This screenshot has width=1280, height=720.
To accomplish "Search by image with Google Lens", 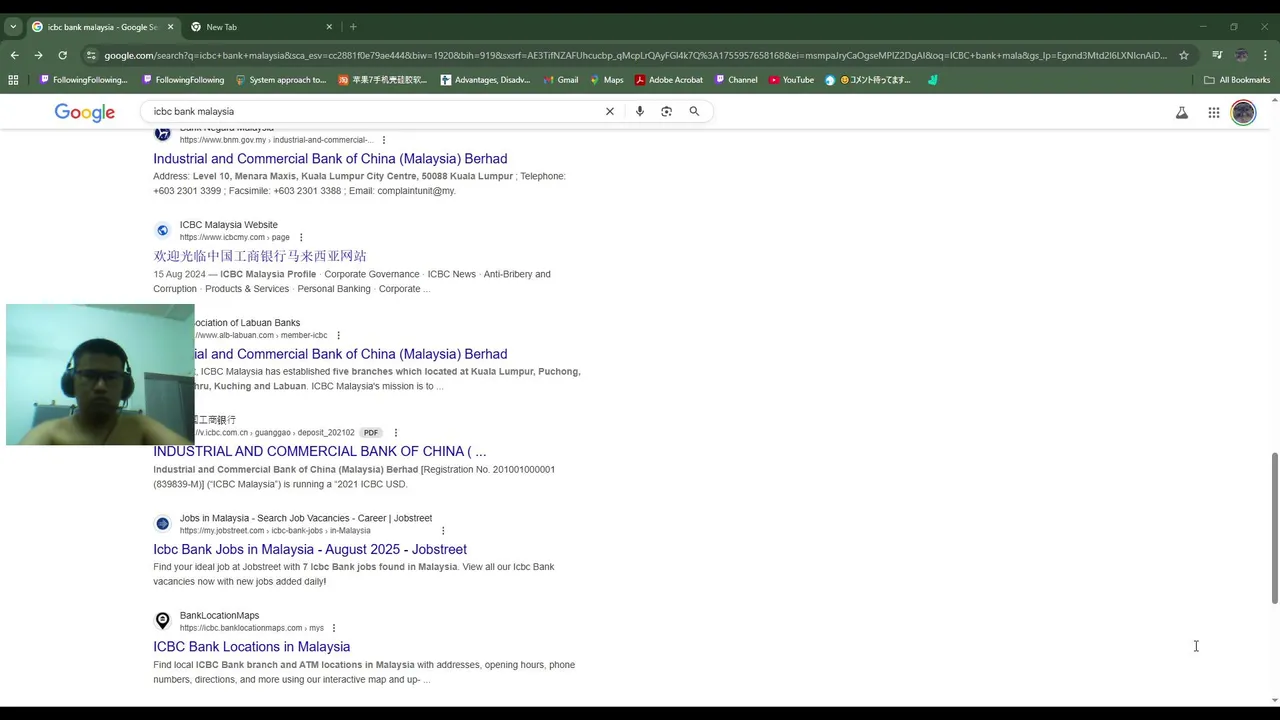I will [x=667, y=111].
